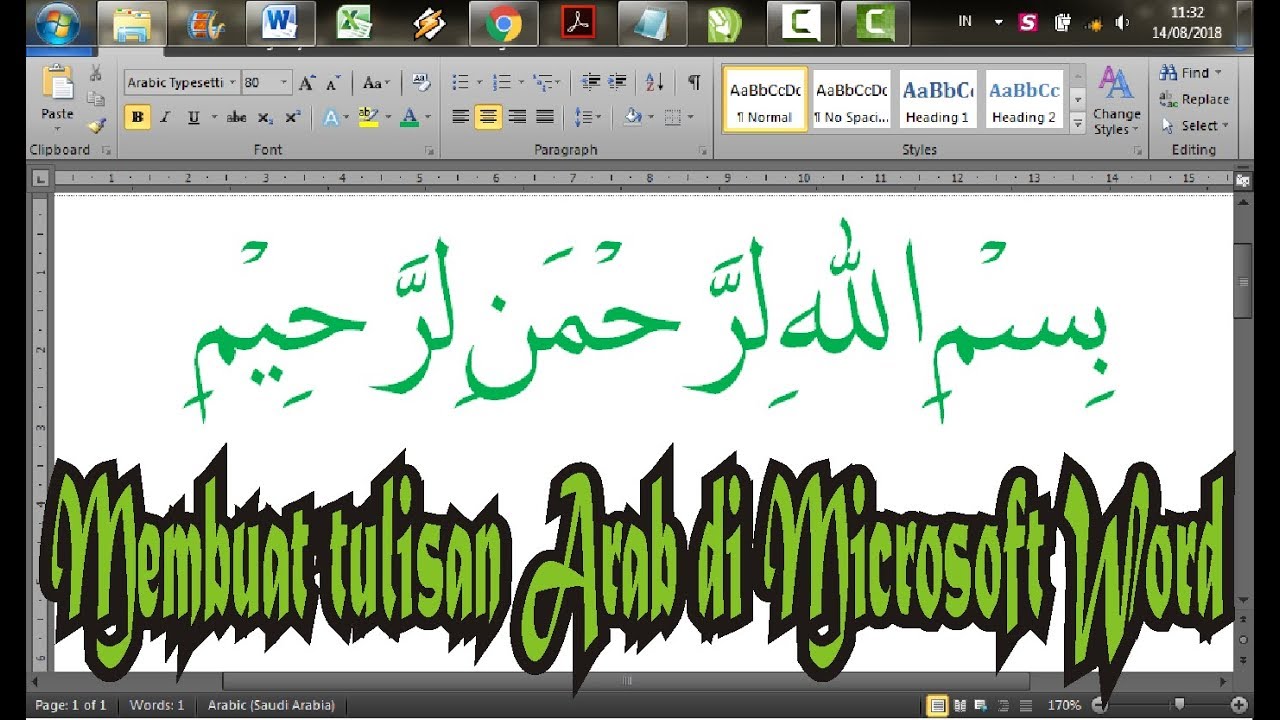
Task: Toggle Underline formatting
Action: click(x=192, y=117)
